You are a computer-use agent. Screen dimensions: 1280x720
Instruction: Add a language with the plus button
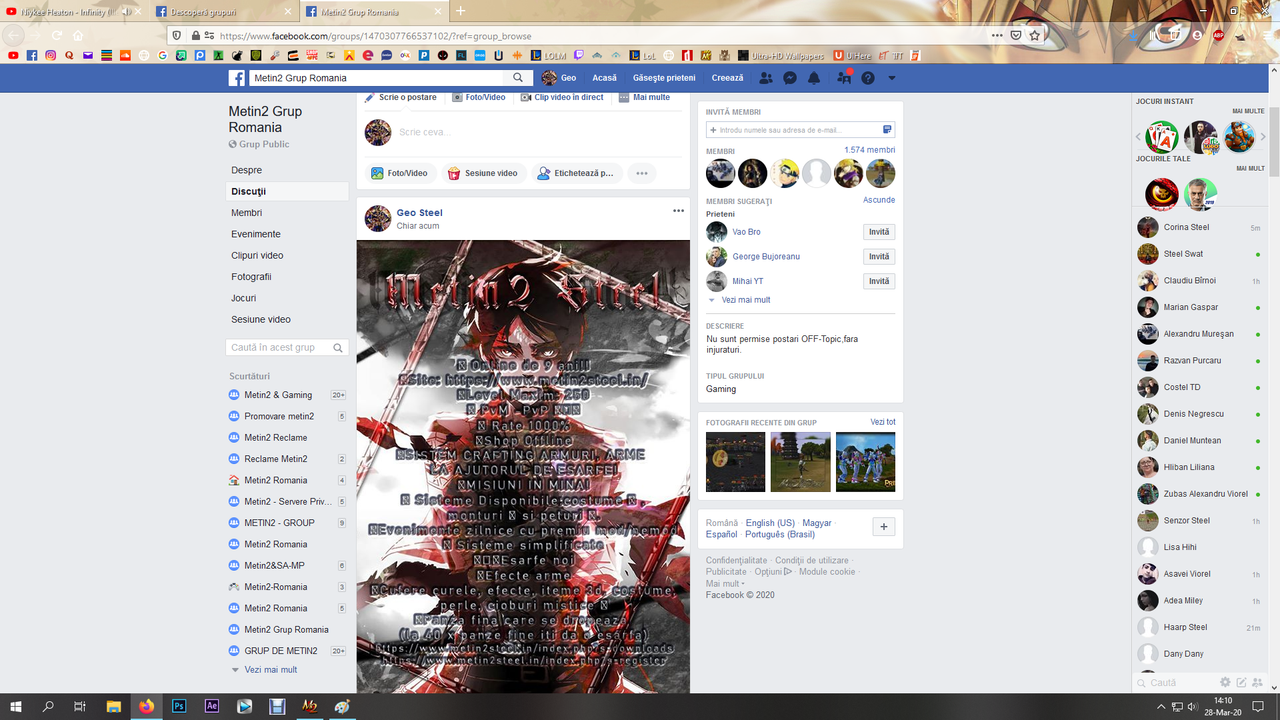[x=884, y=527]
